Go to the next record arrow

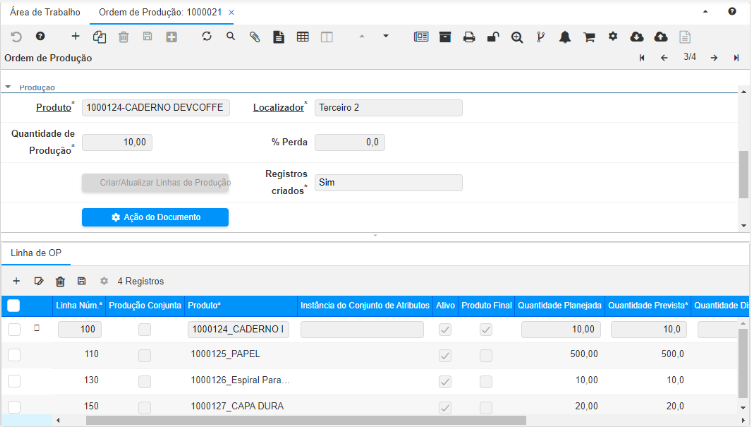(x=713, y=58)
